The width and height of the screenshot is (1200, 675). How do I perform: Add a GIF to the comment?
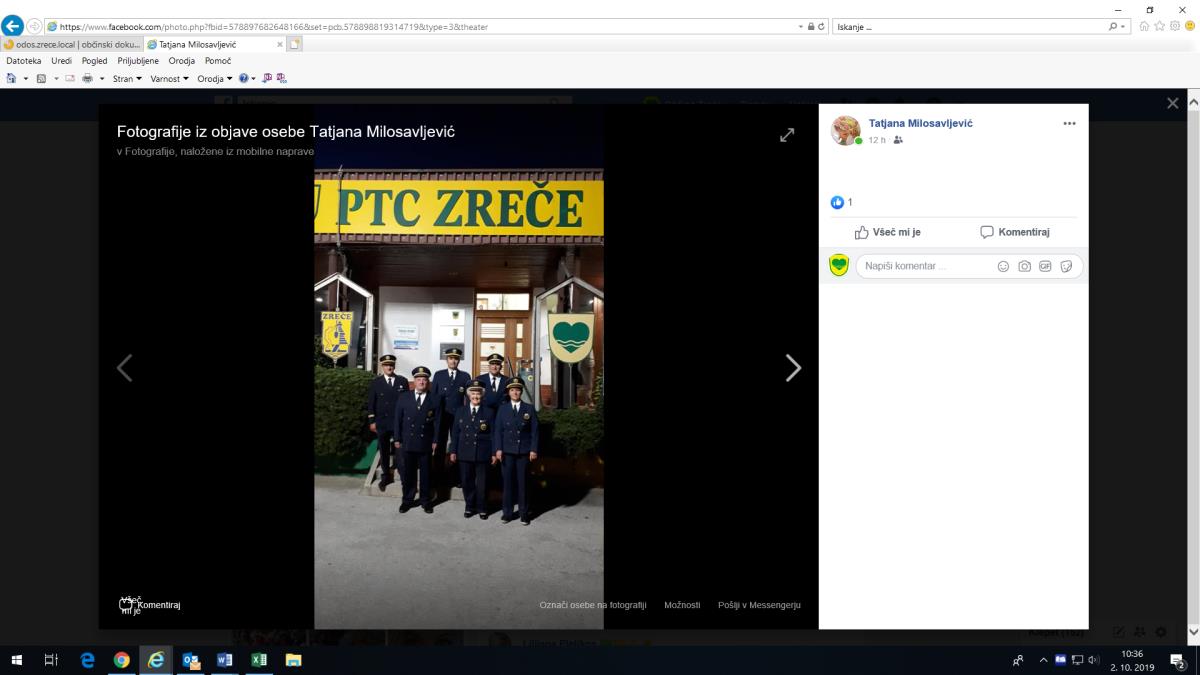(x=1045, y=266)
